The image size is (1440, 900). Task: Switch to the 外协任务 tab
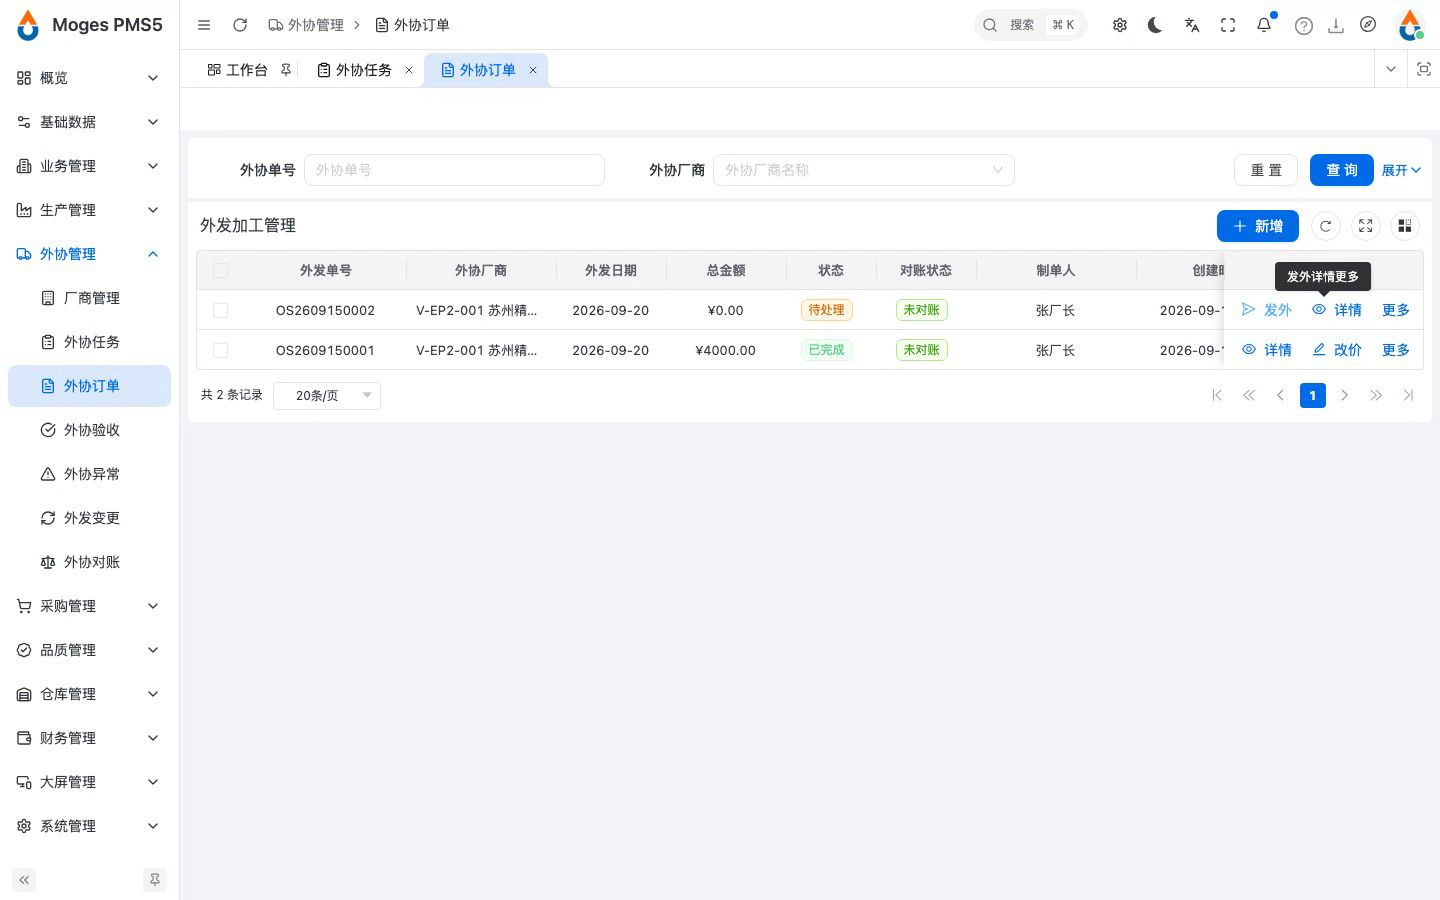(364, 70)
